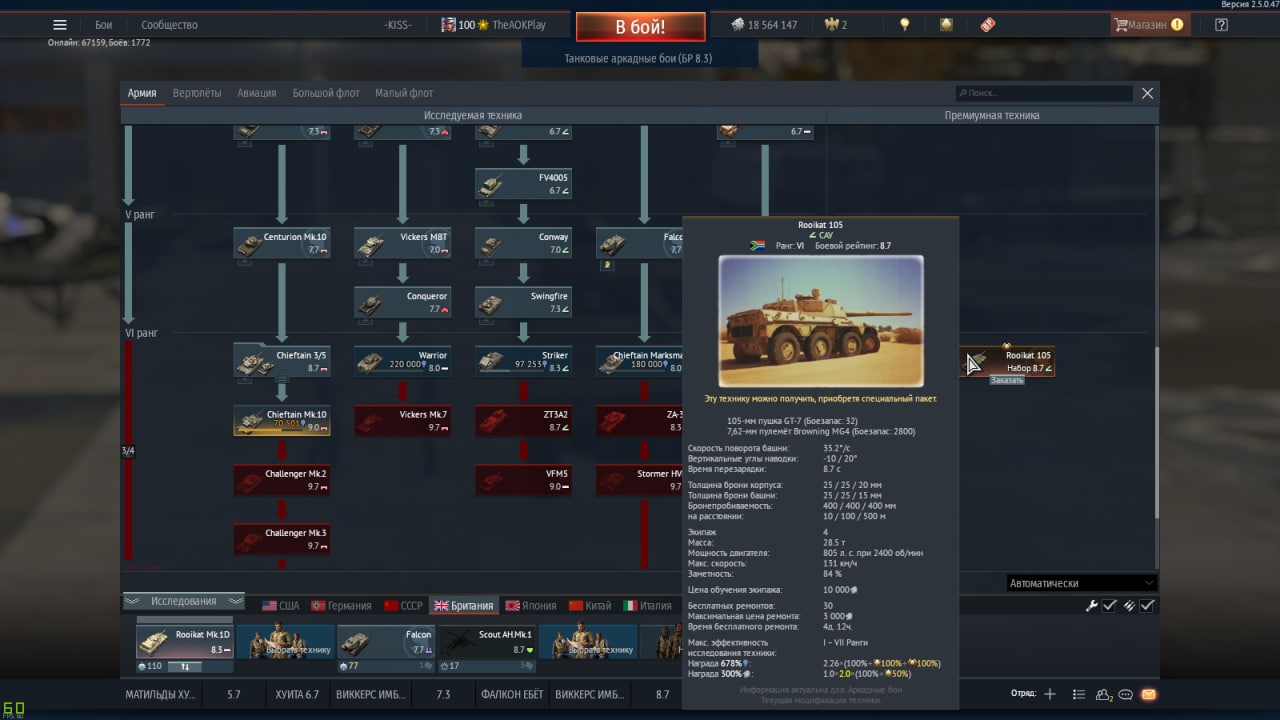The image size is (1280, 720).
Task: Open the golden eagles balance
Action: tap(835, 25)
